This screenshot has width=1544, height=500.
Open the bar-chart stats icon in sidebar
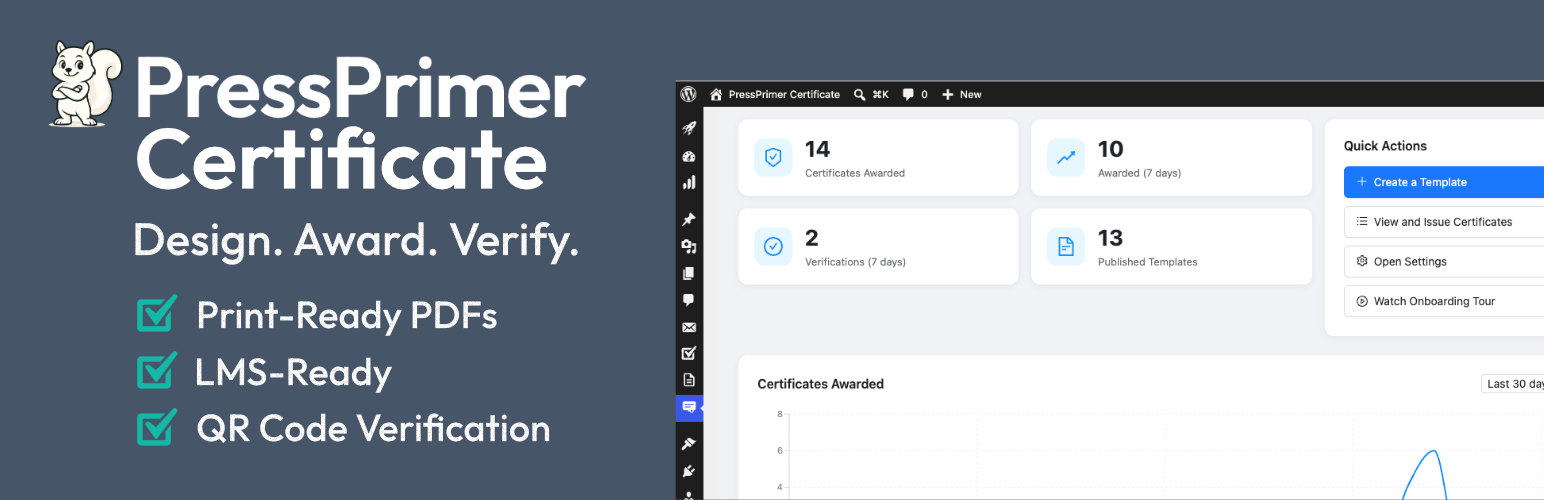[x=689, y=183]
